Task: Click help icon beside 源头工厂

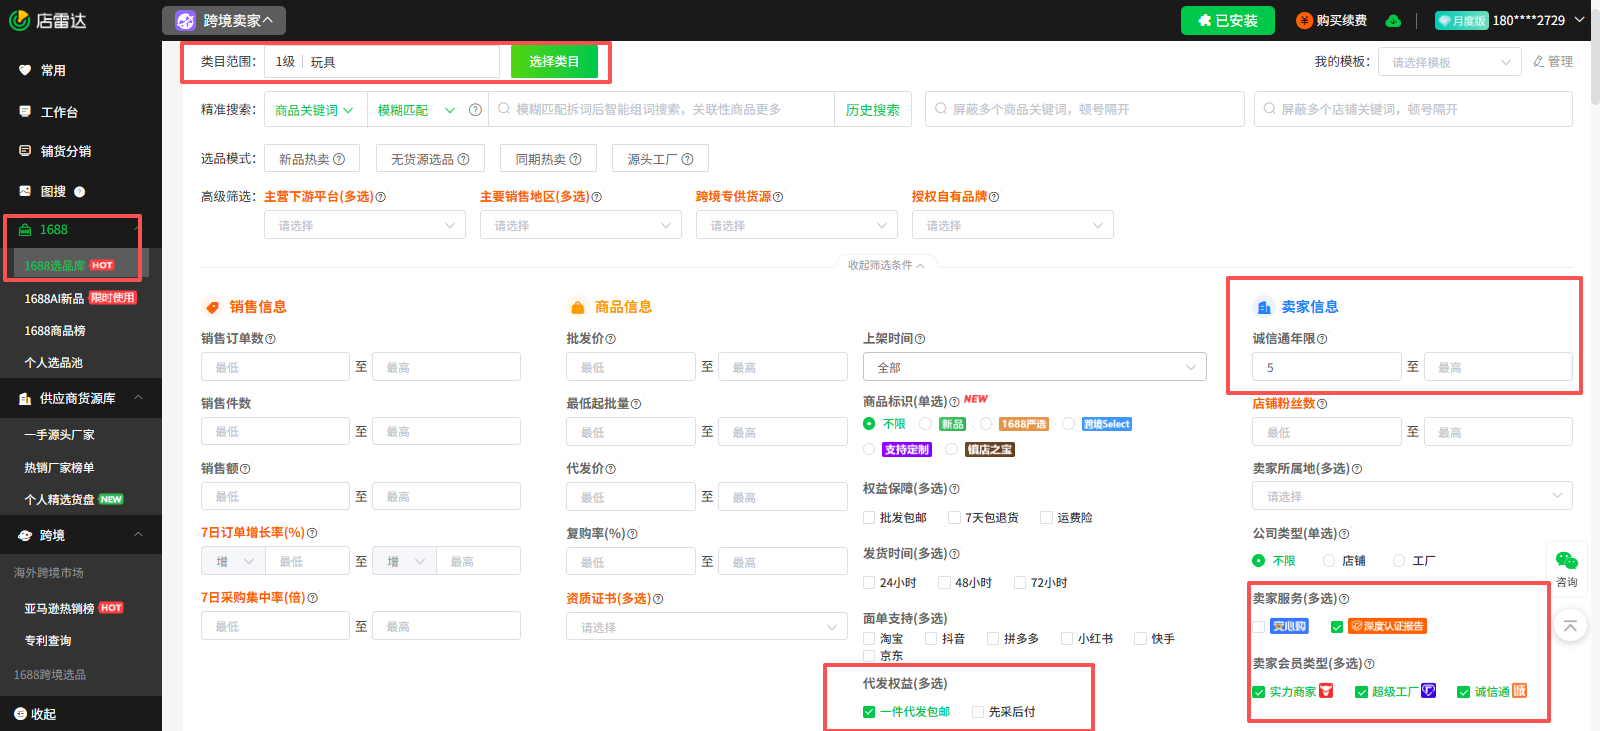Action: pos(688,159)
